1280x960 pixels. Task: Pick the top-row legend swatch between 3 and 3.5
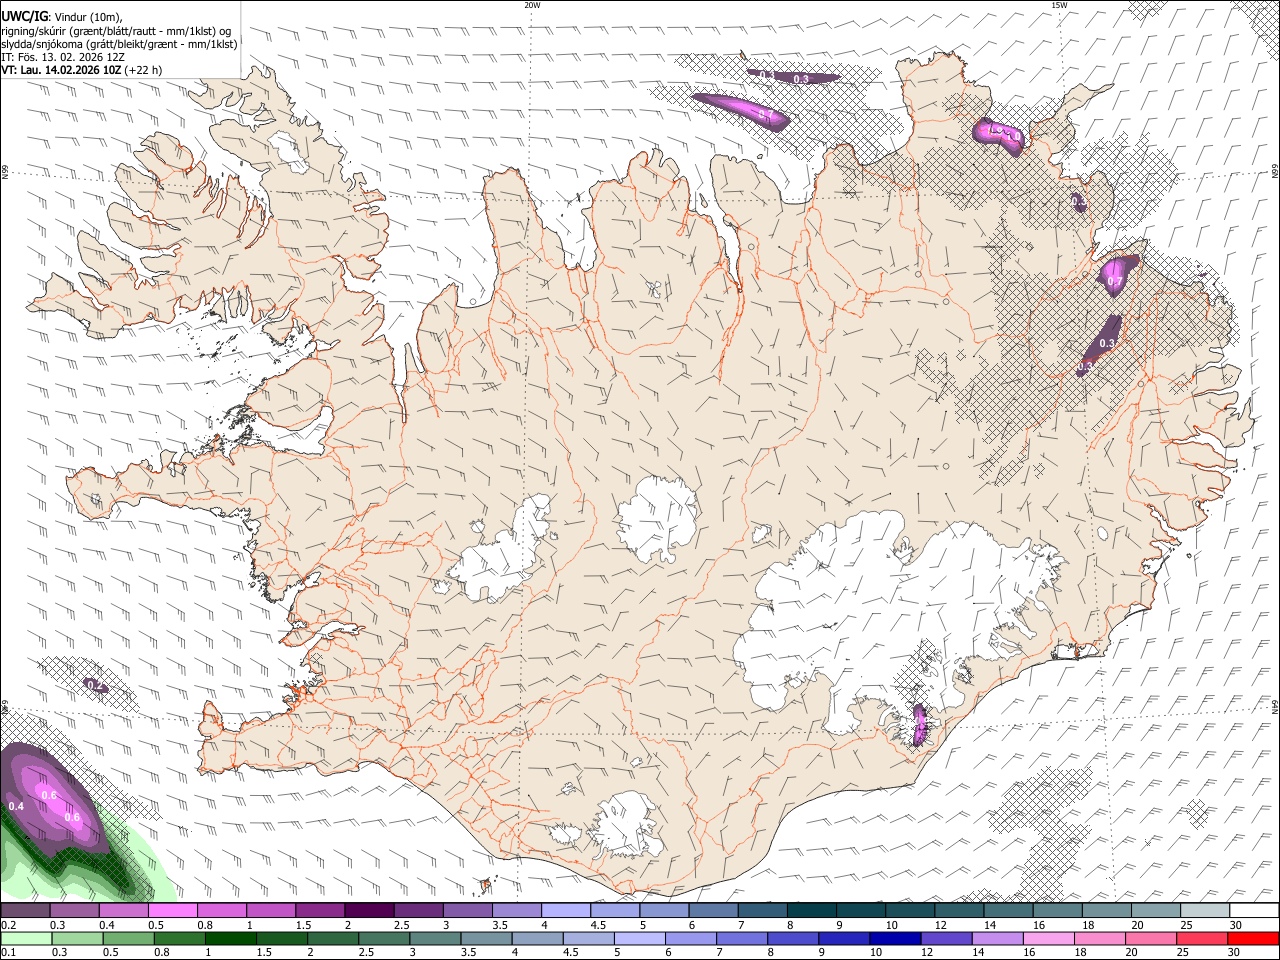coord(467,910)
